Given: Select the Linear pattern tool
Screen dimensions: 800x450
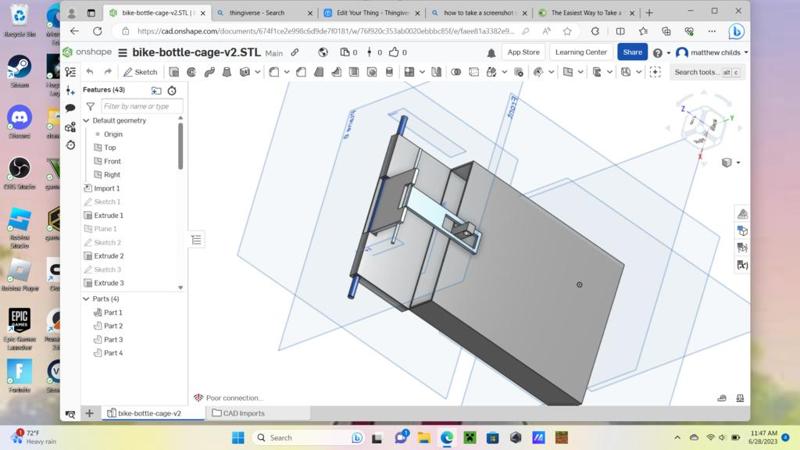Looking at the screenshot, I should point(409,72).
